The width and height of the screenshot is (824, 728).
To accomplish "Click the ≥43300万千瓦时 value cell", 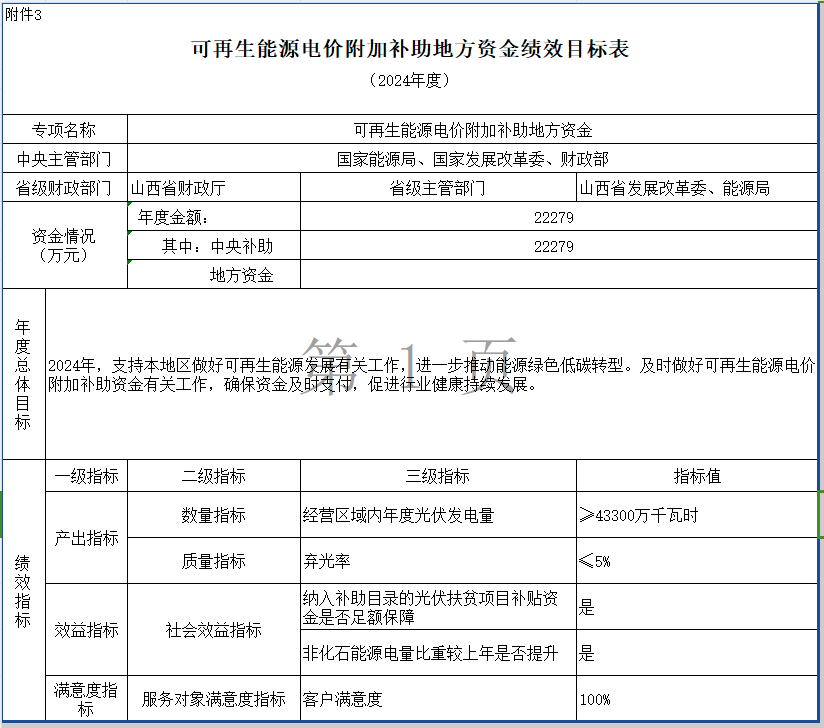I will (x=696, y=515).
